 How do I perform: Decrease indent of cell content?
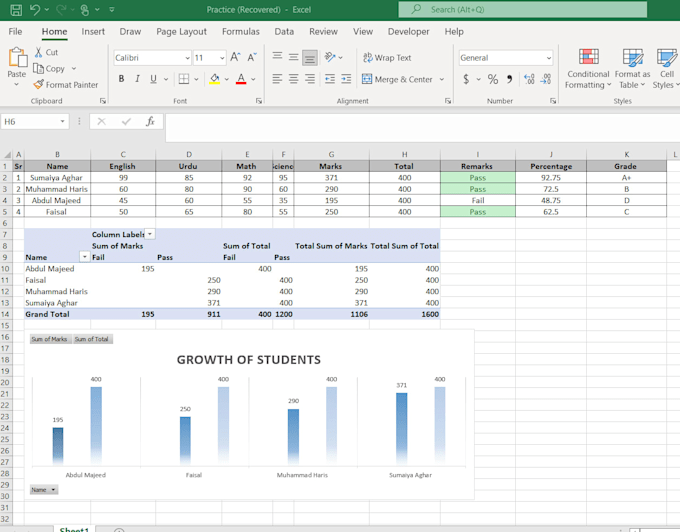[330, 79]
